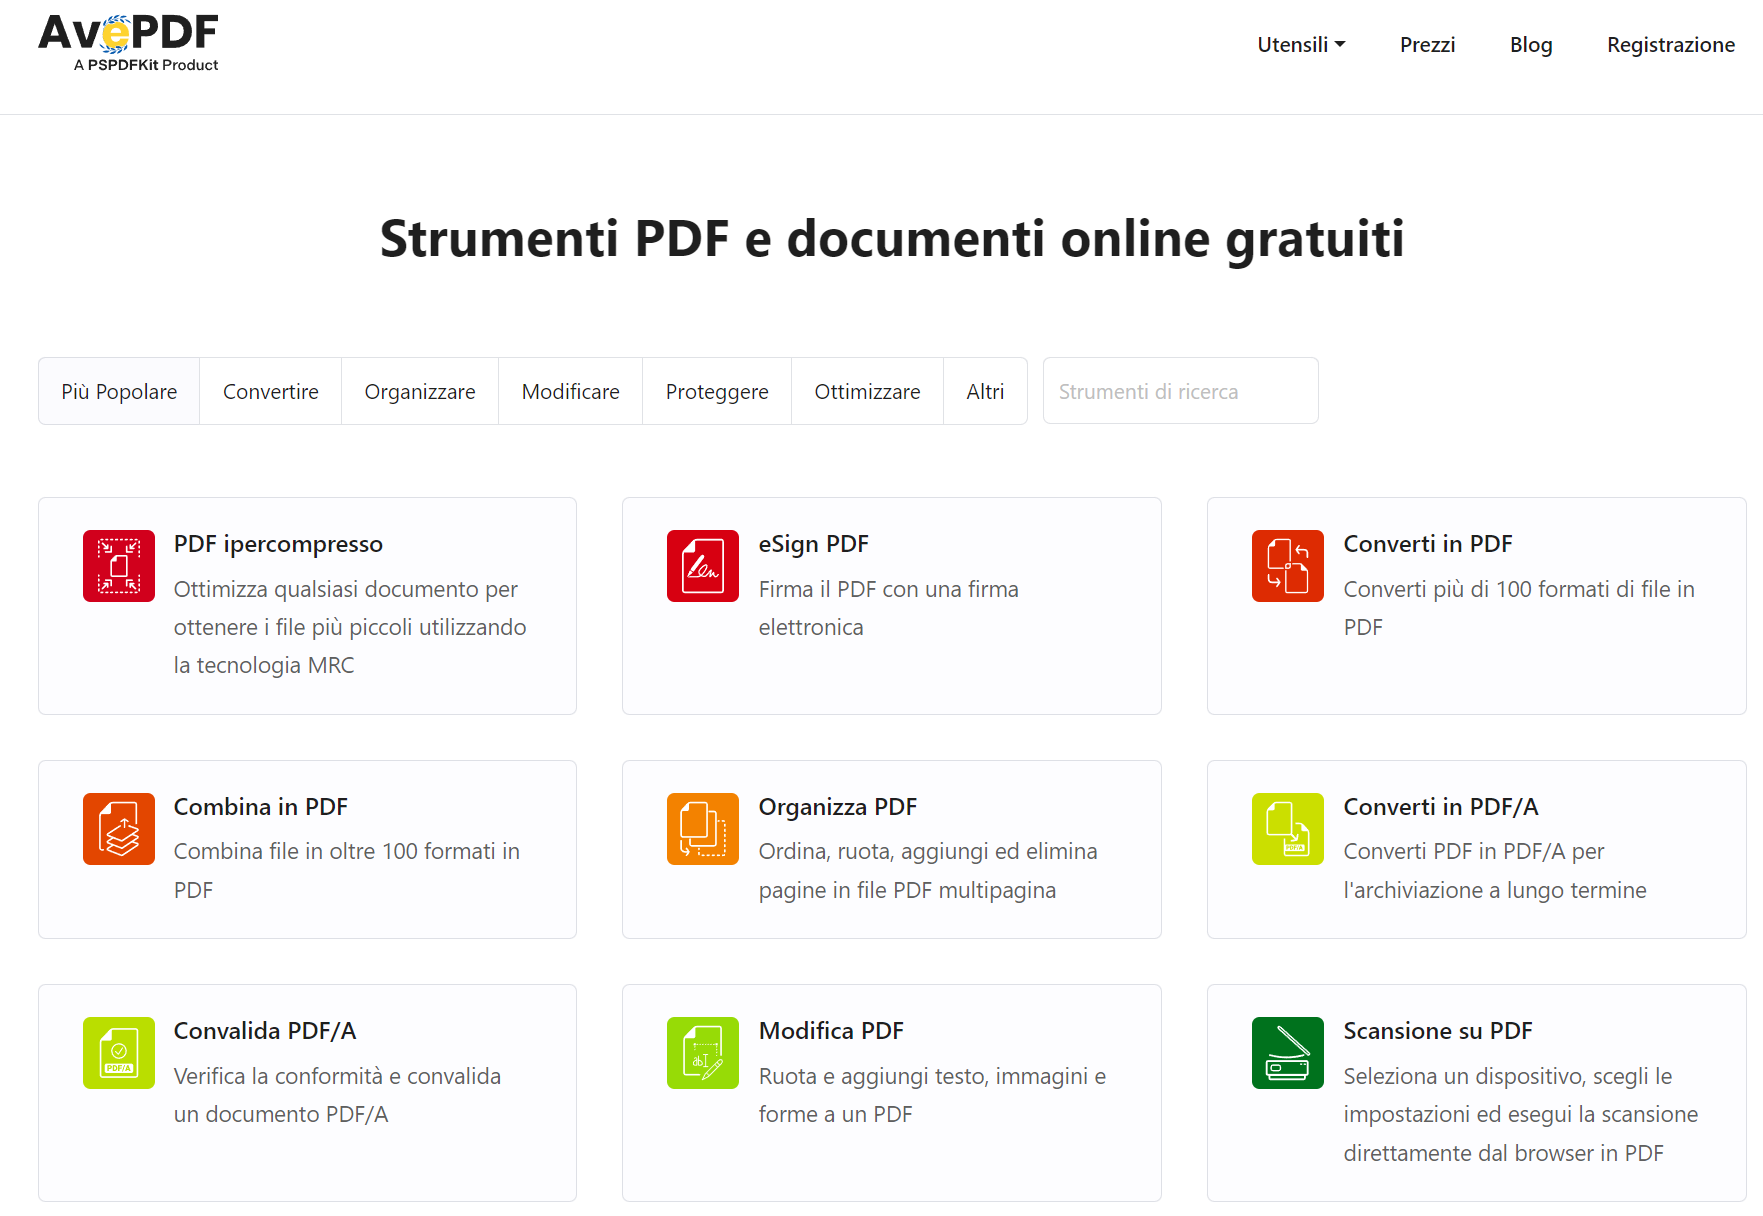This screenshot has height=1216, width=1763.
Task: Select the Organizzare category tab
Action: (x=420, y=391)
